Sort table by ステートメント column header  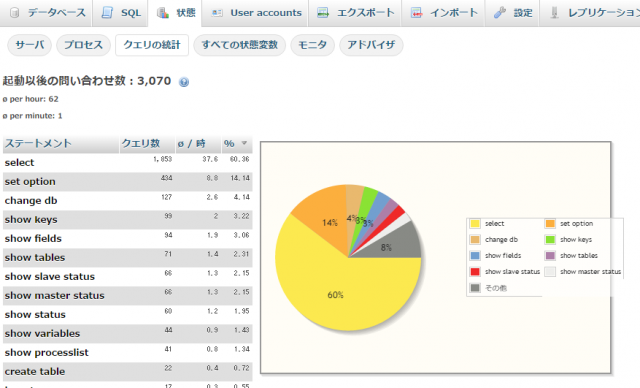click(x=38, y=144)
